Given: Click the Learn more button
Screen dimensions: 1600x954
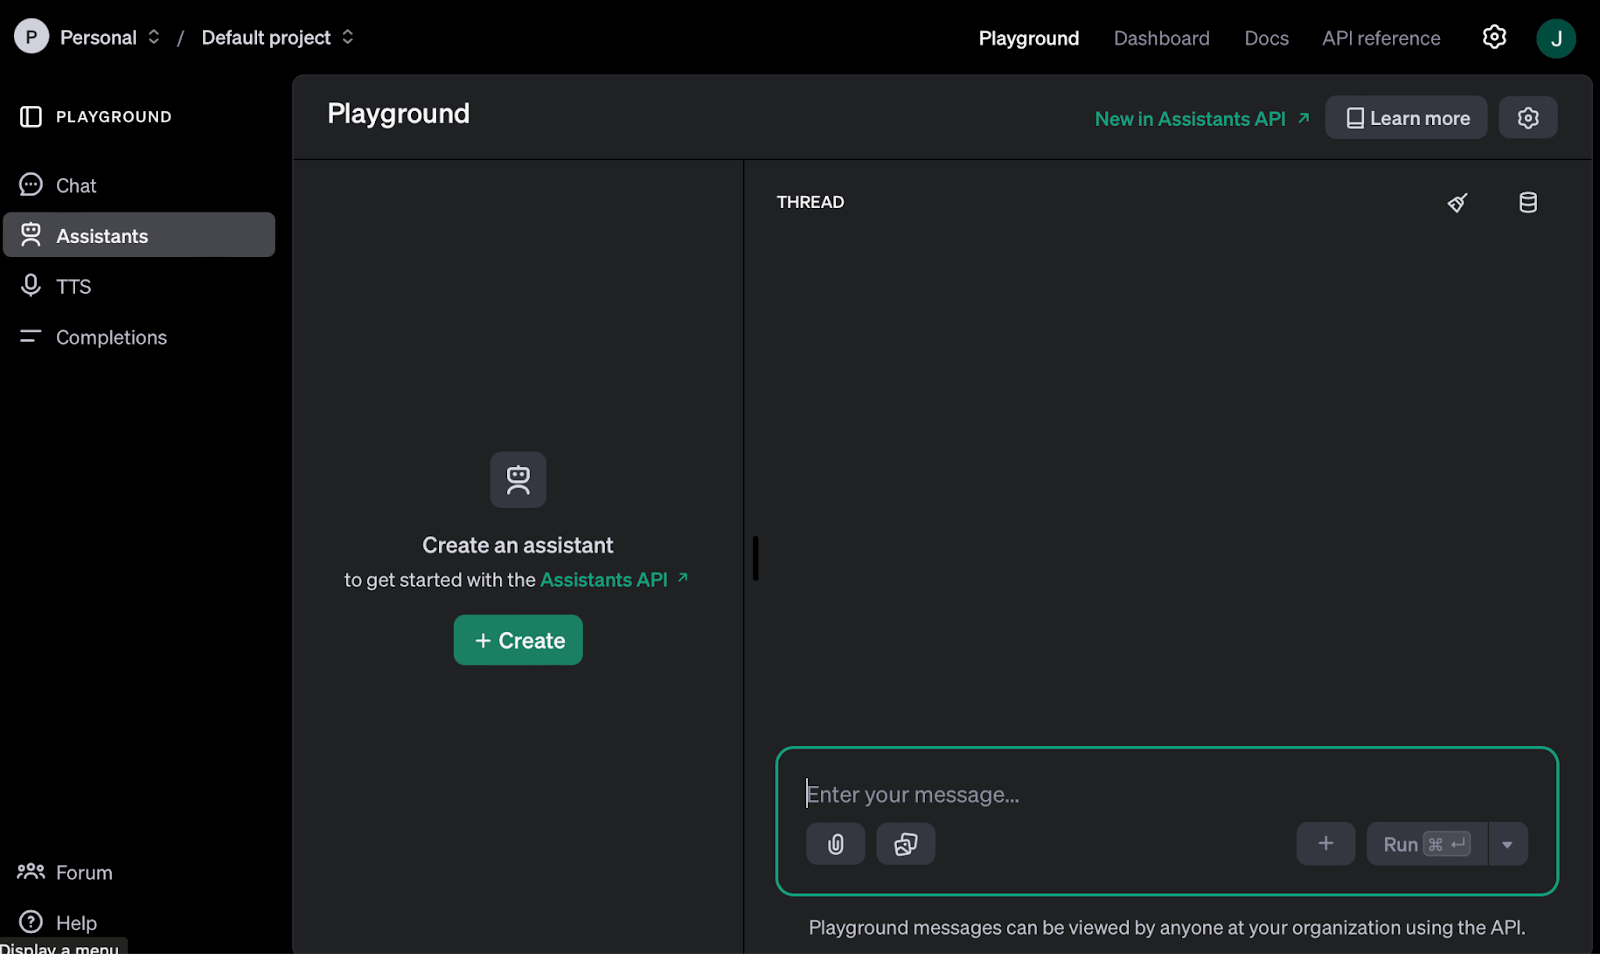Looking at the screenshot, I should (1406, 118).
